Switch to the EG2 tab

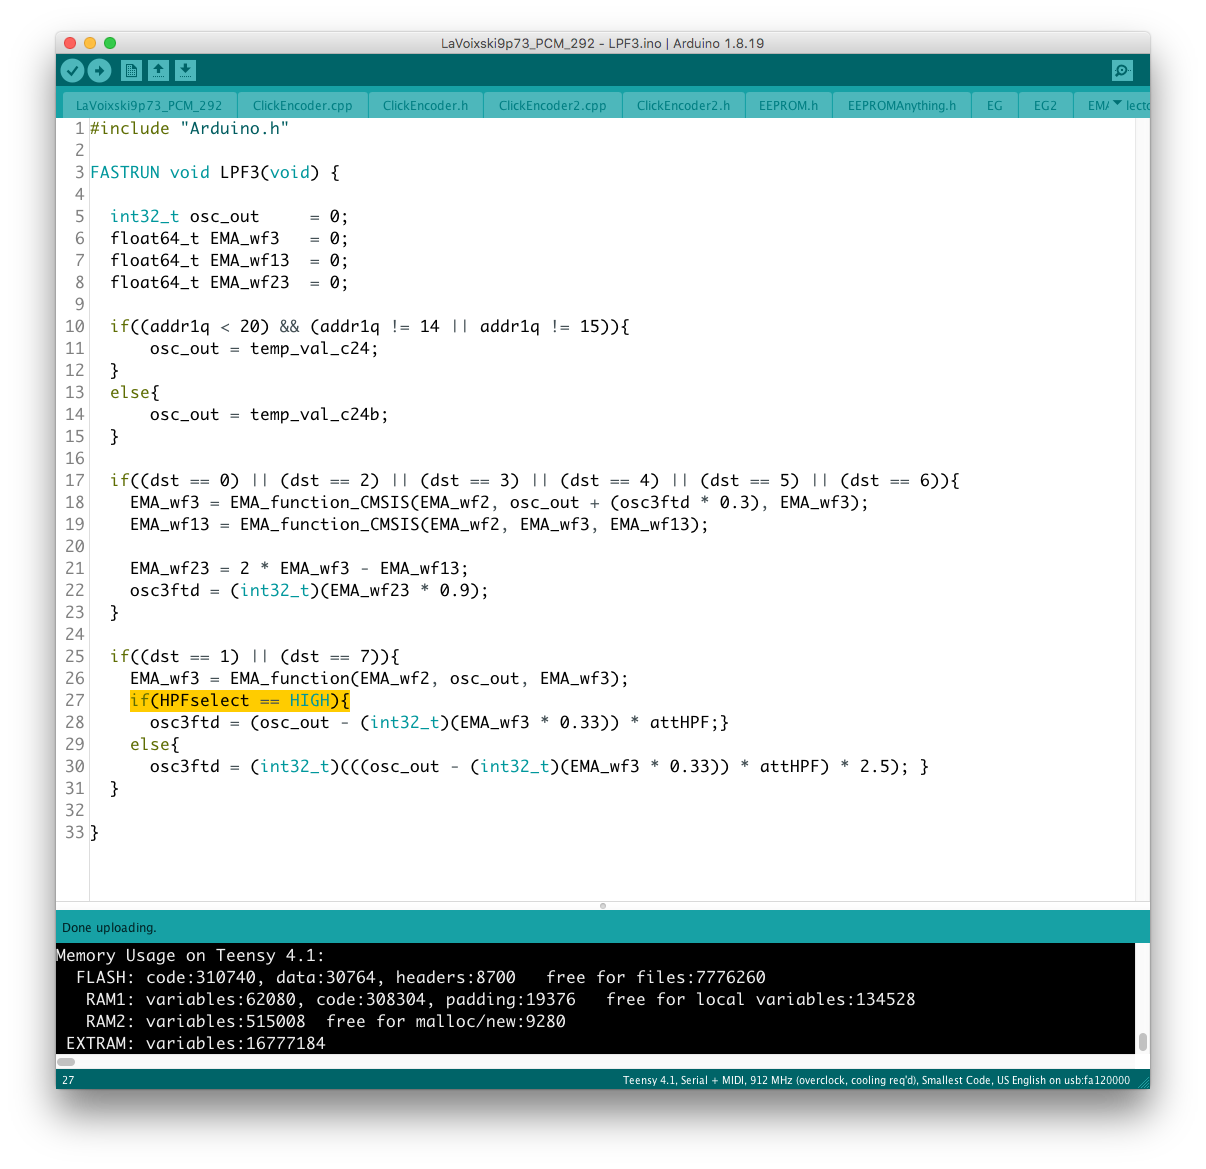coord(1045,105)
